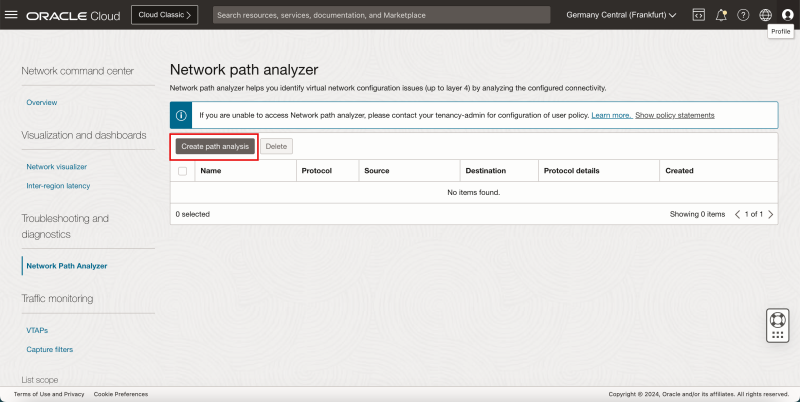Image resolution: width=800 pixels, height=402 pixels.
Task: Launch Cloud Shell developer tools icon
Action: [698, 15]
